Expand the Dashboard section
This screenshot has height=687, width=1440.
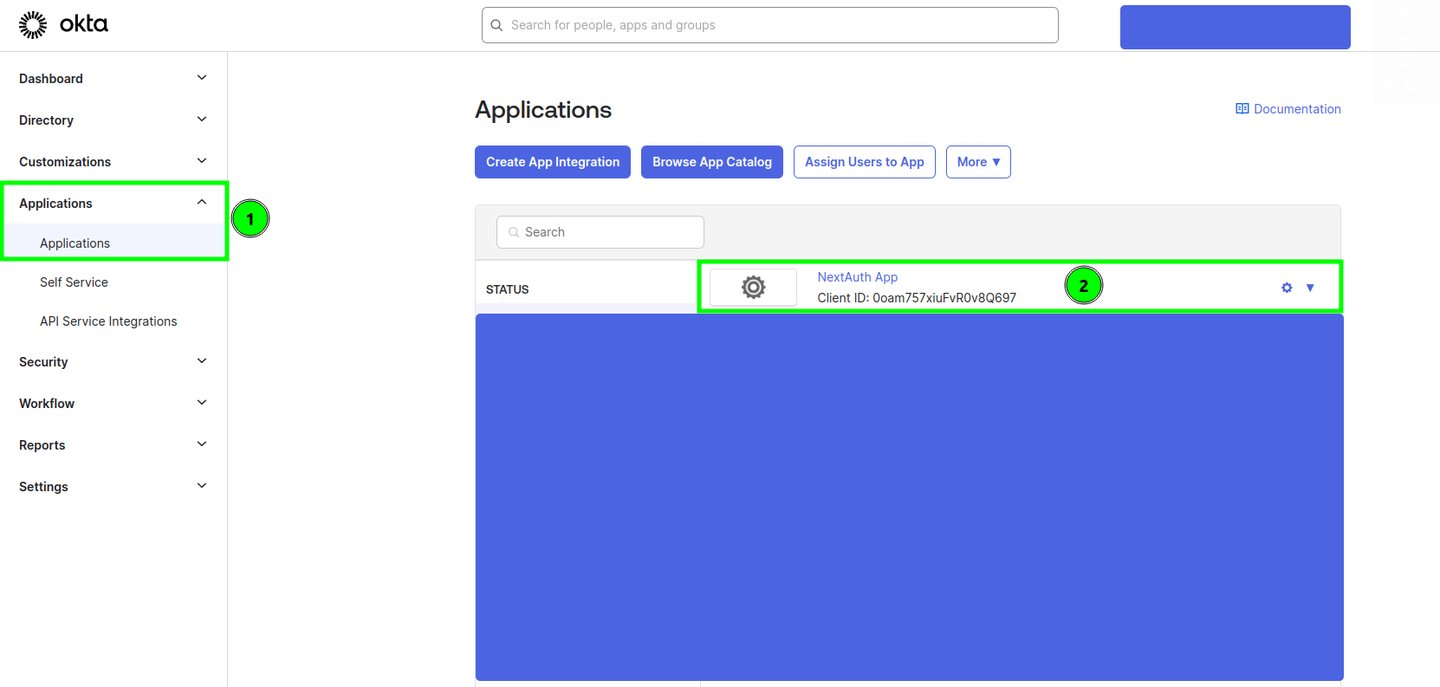pos(201,77)
